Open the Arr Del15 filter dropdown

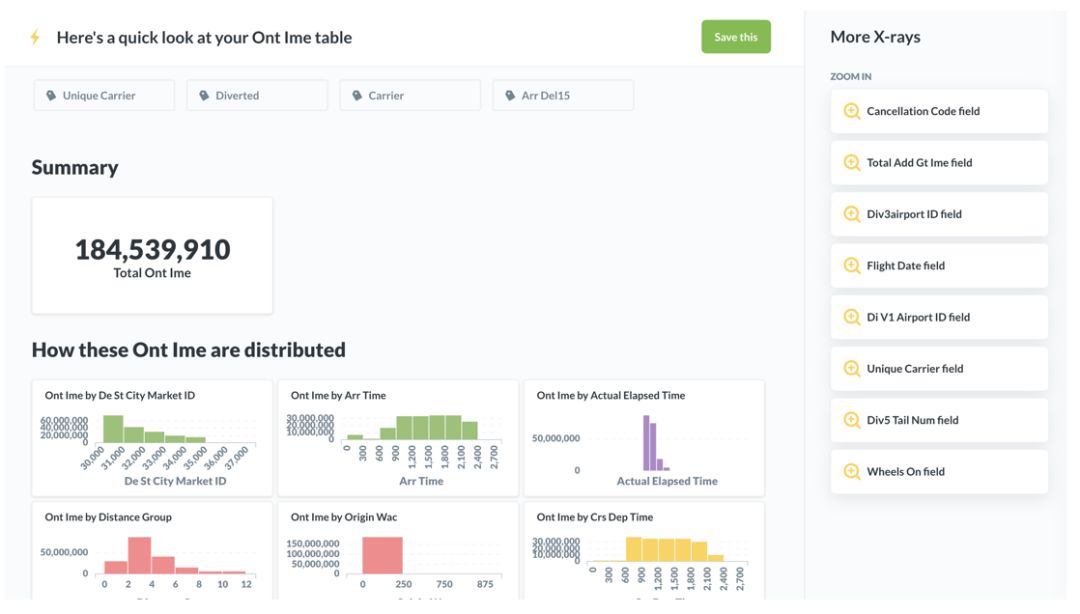pyautogui.click(x=563, y=96)
